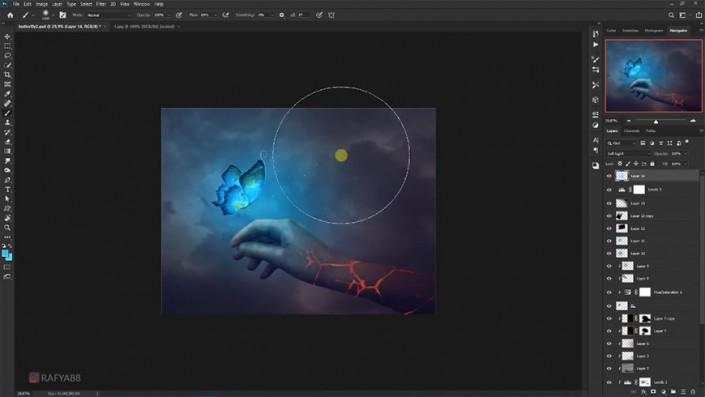Viewport: 705px width, 397px height.
Task: Open the Flow dropdown in options bar
Action: (x=214, y=15)
